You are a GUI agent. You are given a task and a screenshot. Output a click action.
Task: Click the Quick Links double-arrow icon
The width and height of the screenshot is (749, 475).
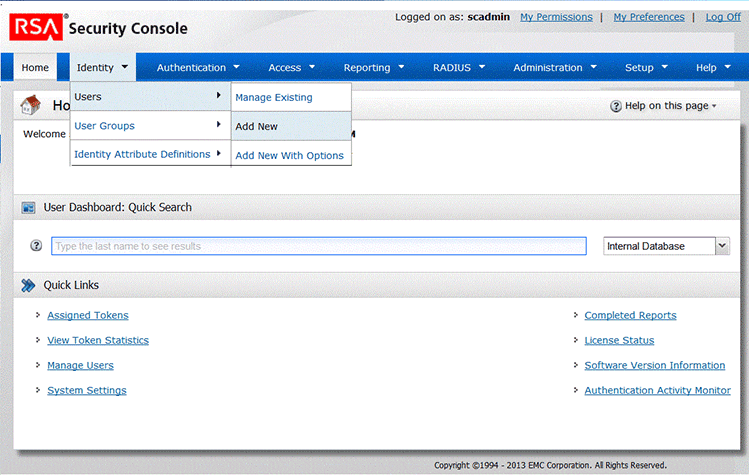(28, 285)
